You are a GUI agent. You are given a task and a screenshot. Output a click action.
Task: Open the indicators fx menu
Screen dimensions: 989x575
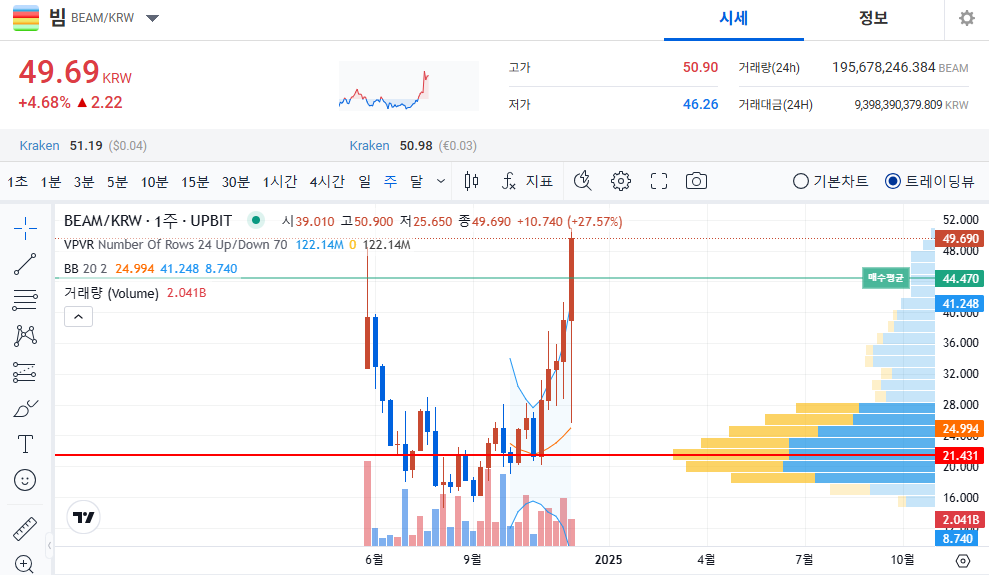[508, 182]
